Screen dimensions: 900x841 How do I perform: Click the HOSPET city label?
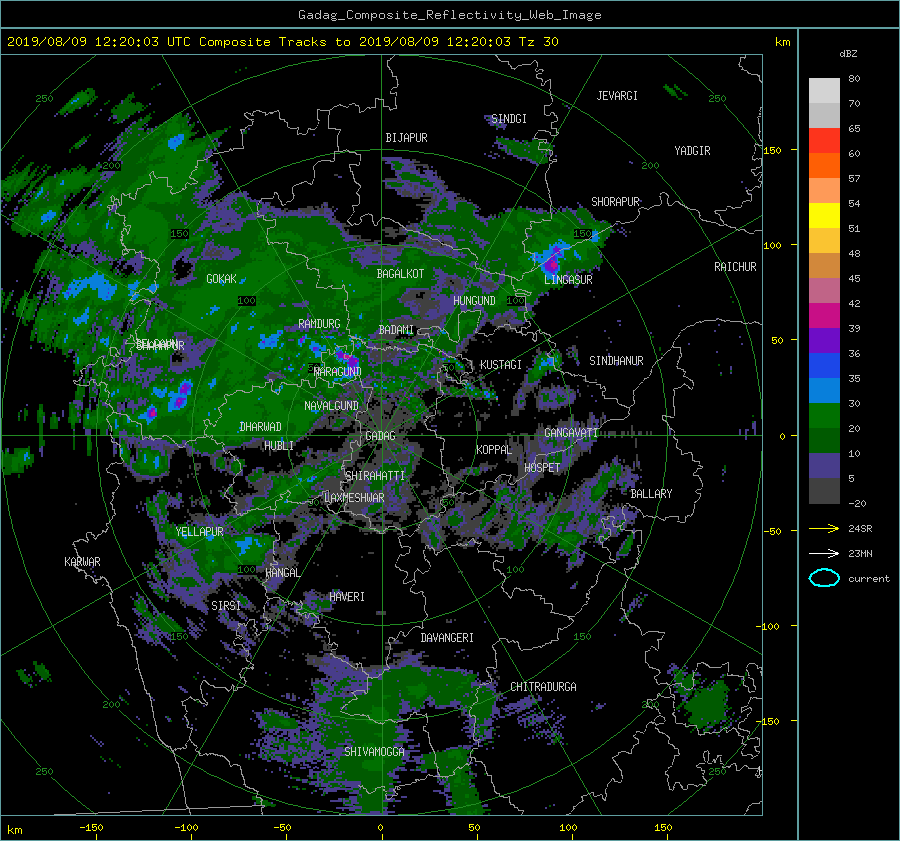542,468
